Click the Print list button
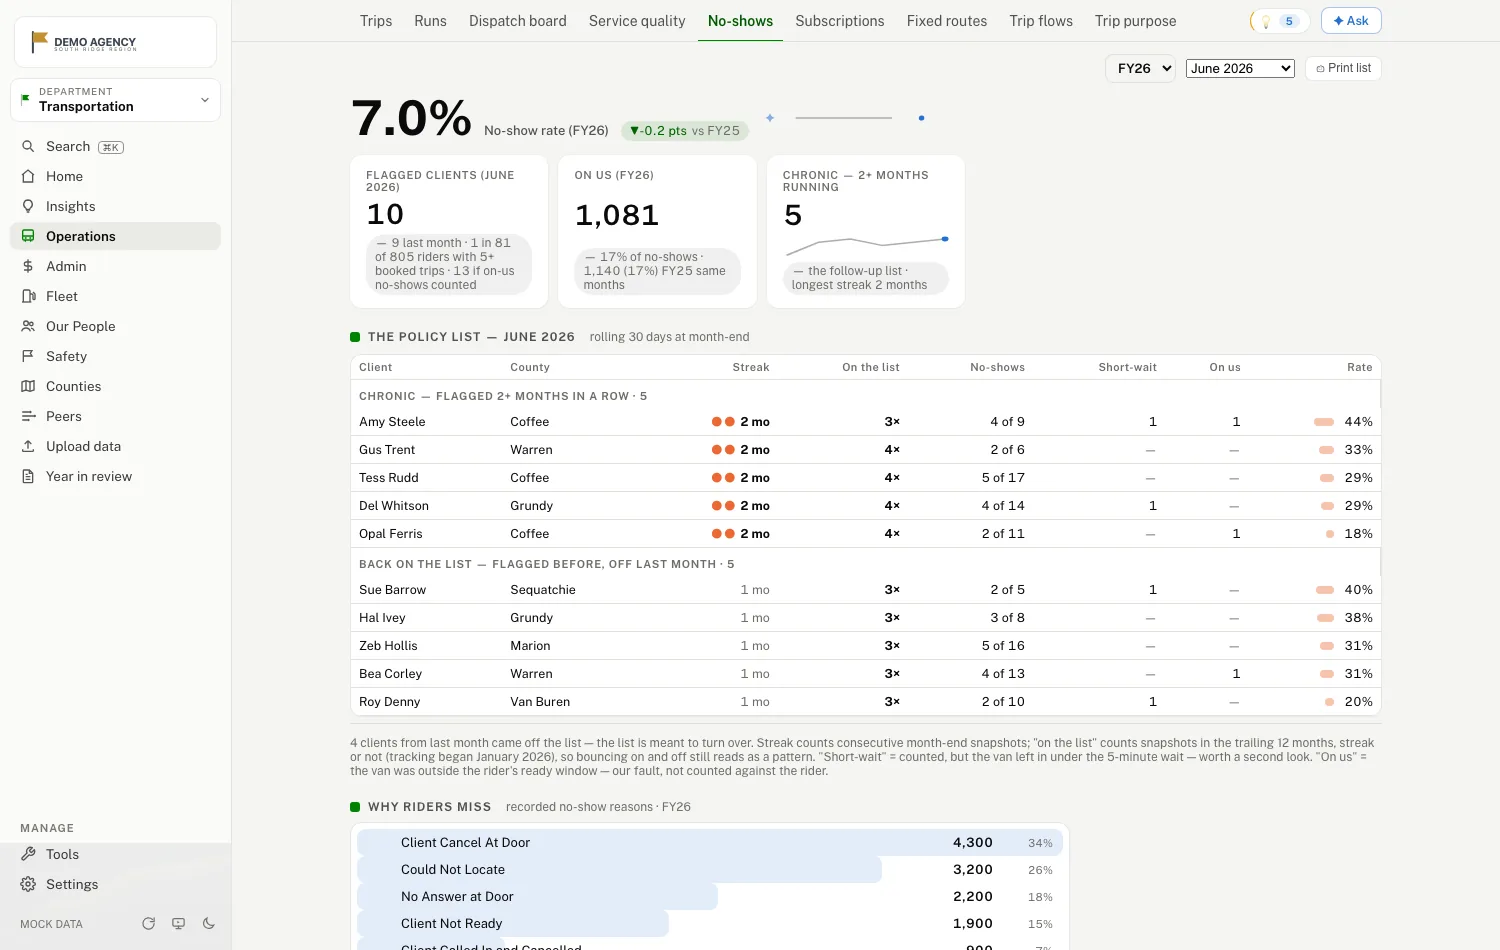Image resolution: width=1500 pixels, height=950 pixels. 1343,68
